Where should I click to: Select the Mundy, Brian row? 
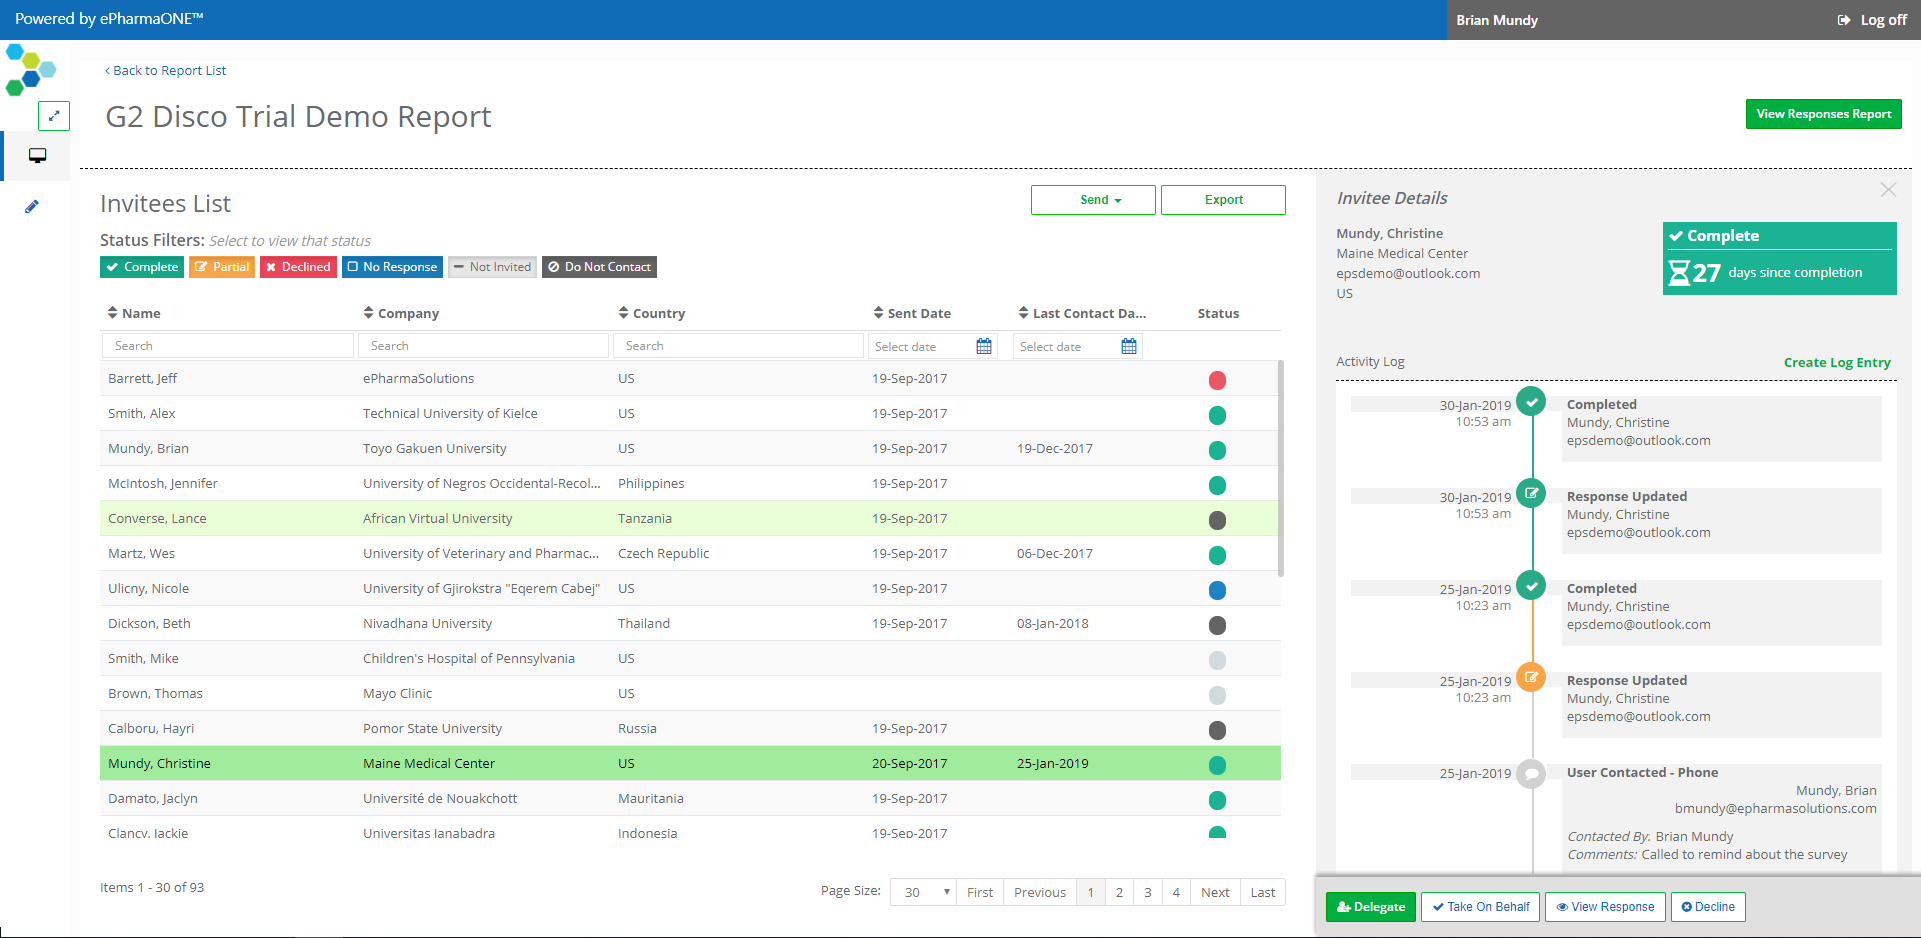690,448
